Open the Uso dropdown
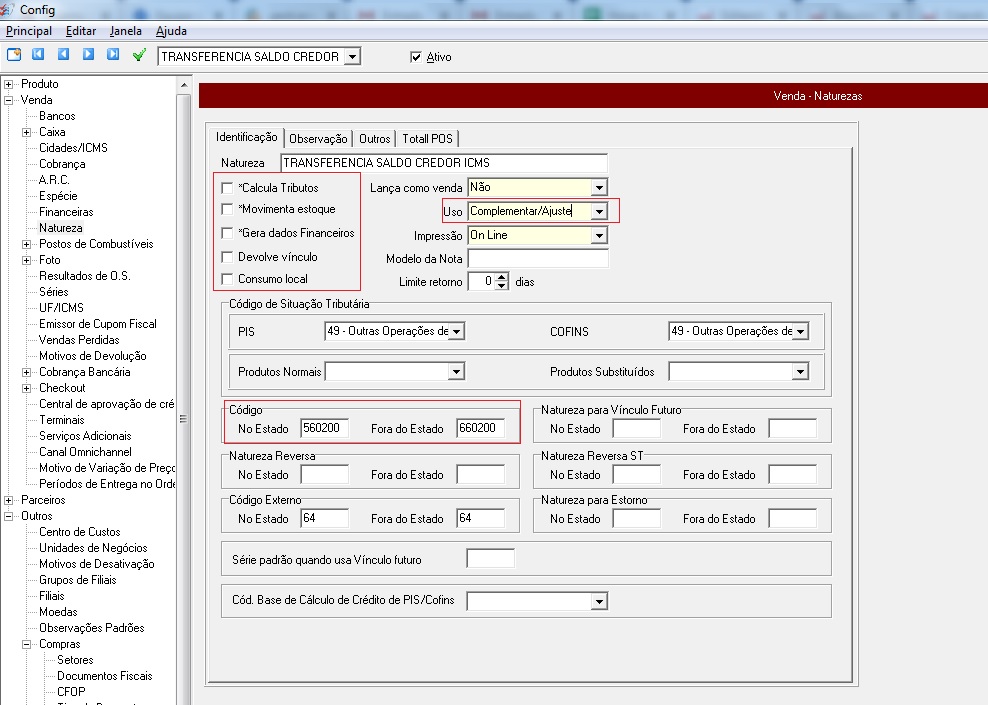Image resolution: width=988 pixels, height=705 pixels. (x=598, y=211)
